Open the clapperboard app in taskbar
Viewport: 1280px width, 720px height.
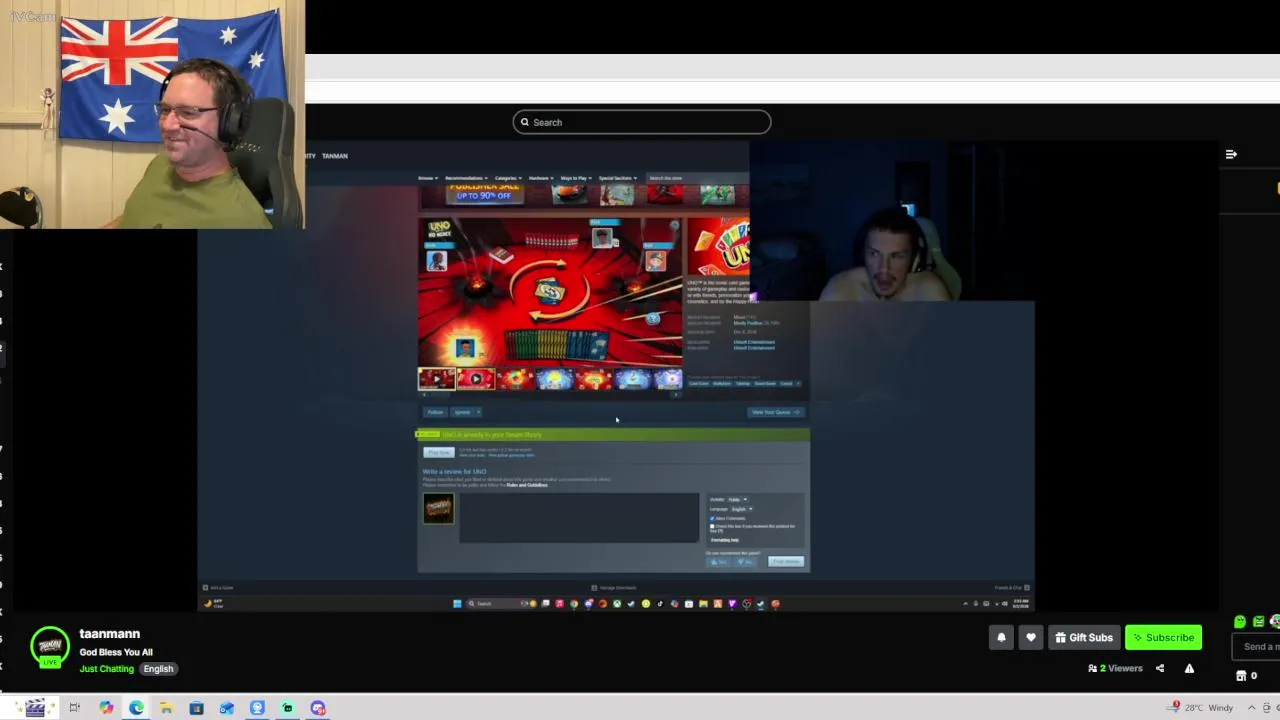[35, 708]
